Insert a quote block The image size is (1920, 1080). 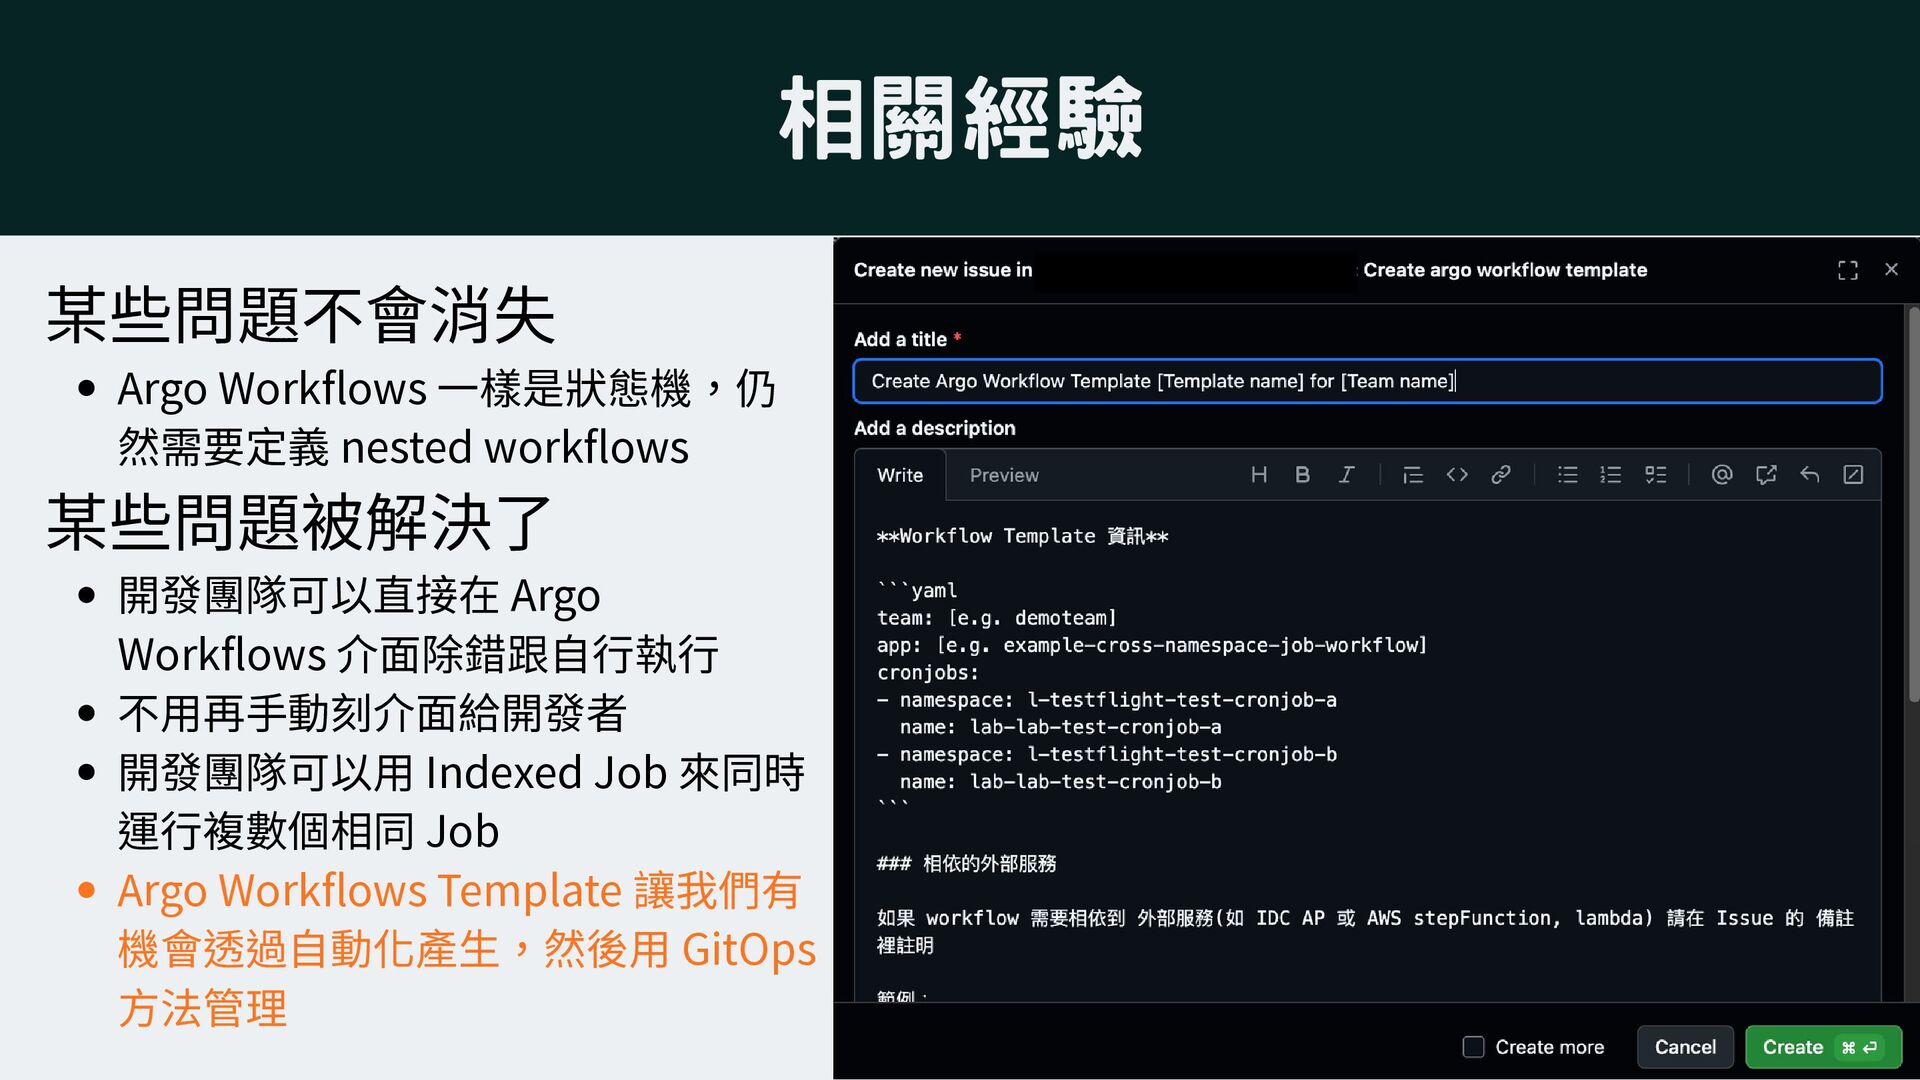click(1412, 475)
